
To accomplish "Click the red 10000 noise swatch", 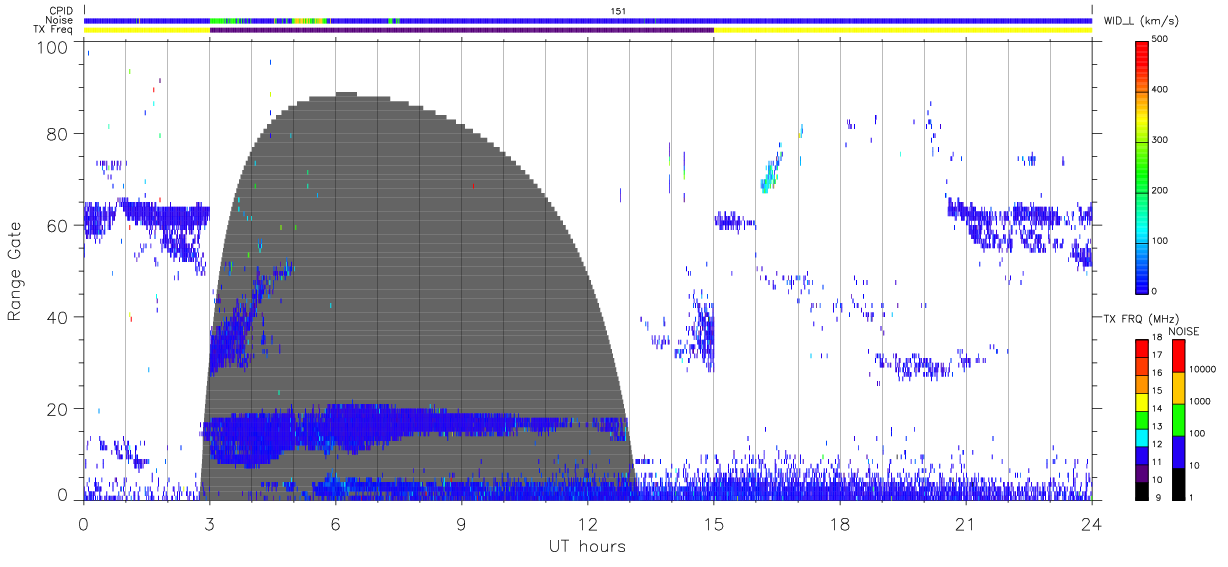I will (1177, 356).
